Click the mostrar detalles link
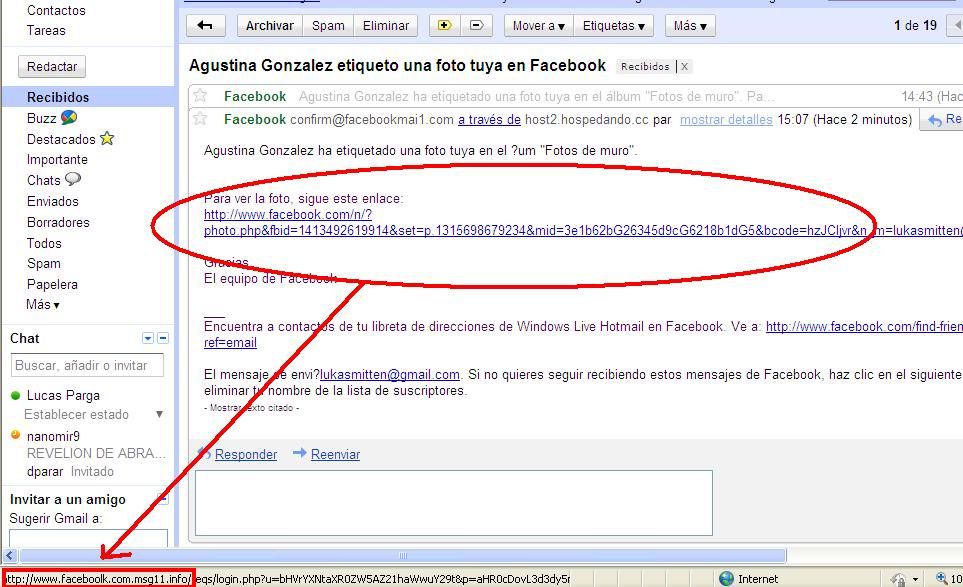 726,119
